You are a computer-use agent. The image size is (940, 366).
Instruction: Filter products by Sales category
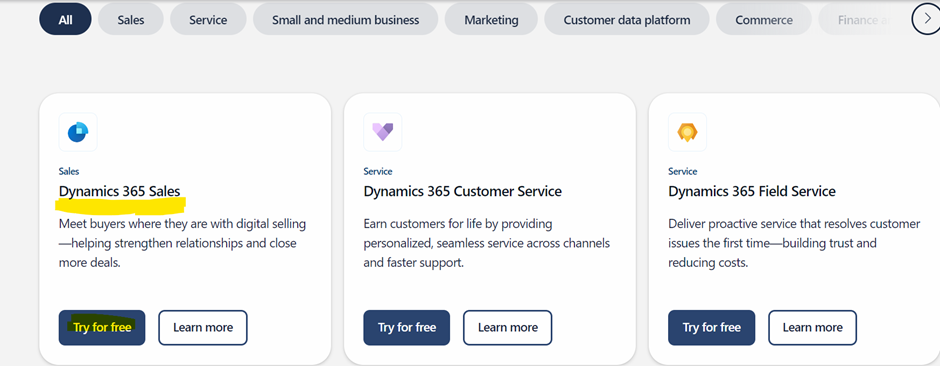pos(131,19)
